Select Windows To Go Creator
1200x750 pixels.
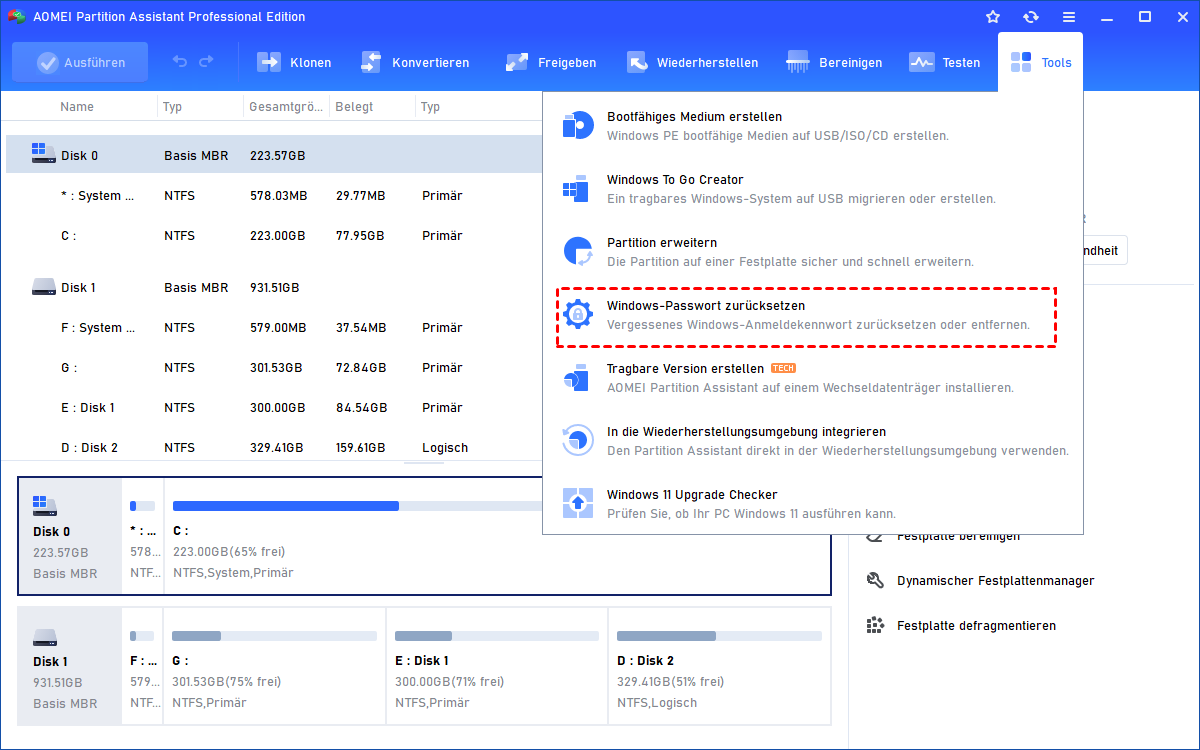pyautogui.click(x=812, y=189)
